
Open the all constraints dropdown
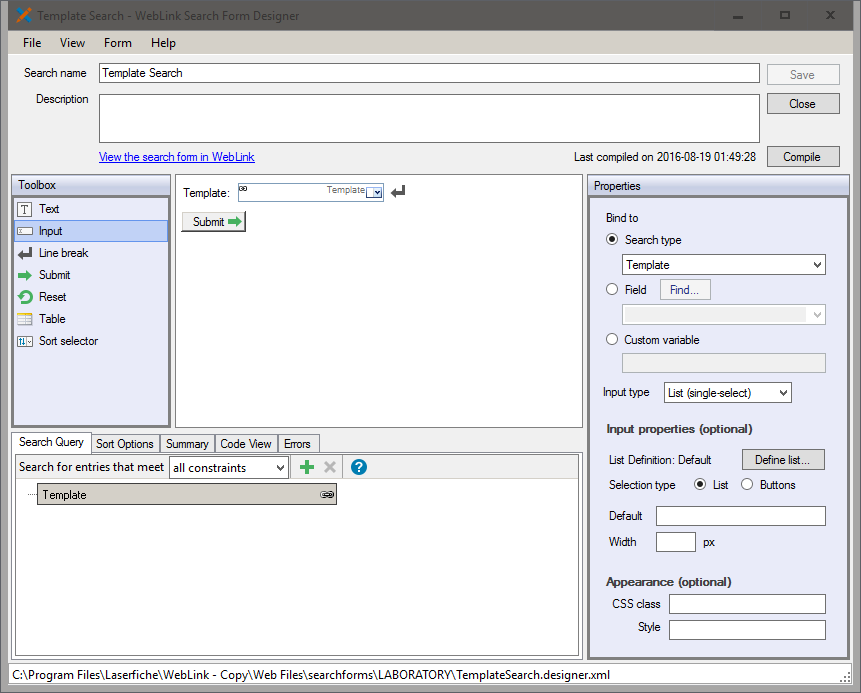228,467
